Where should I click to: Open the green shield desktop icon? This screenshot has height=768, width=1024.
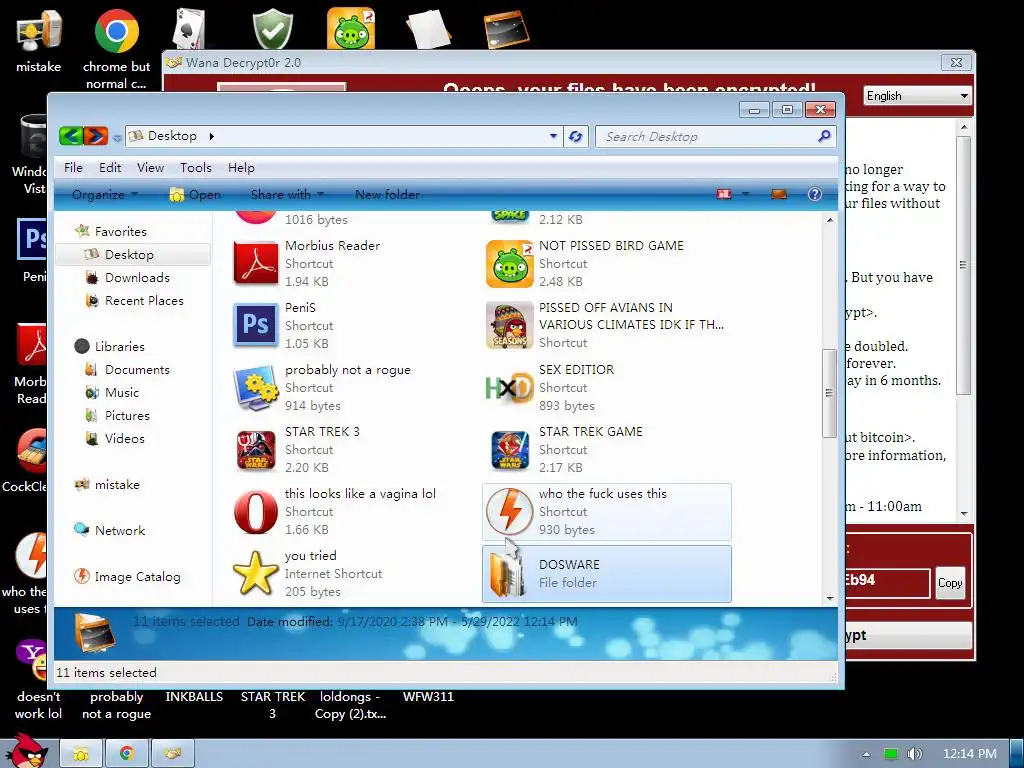click(x=272, y=29)
